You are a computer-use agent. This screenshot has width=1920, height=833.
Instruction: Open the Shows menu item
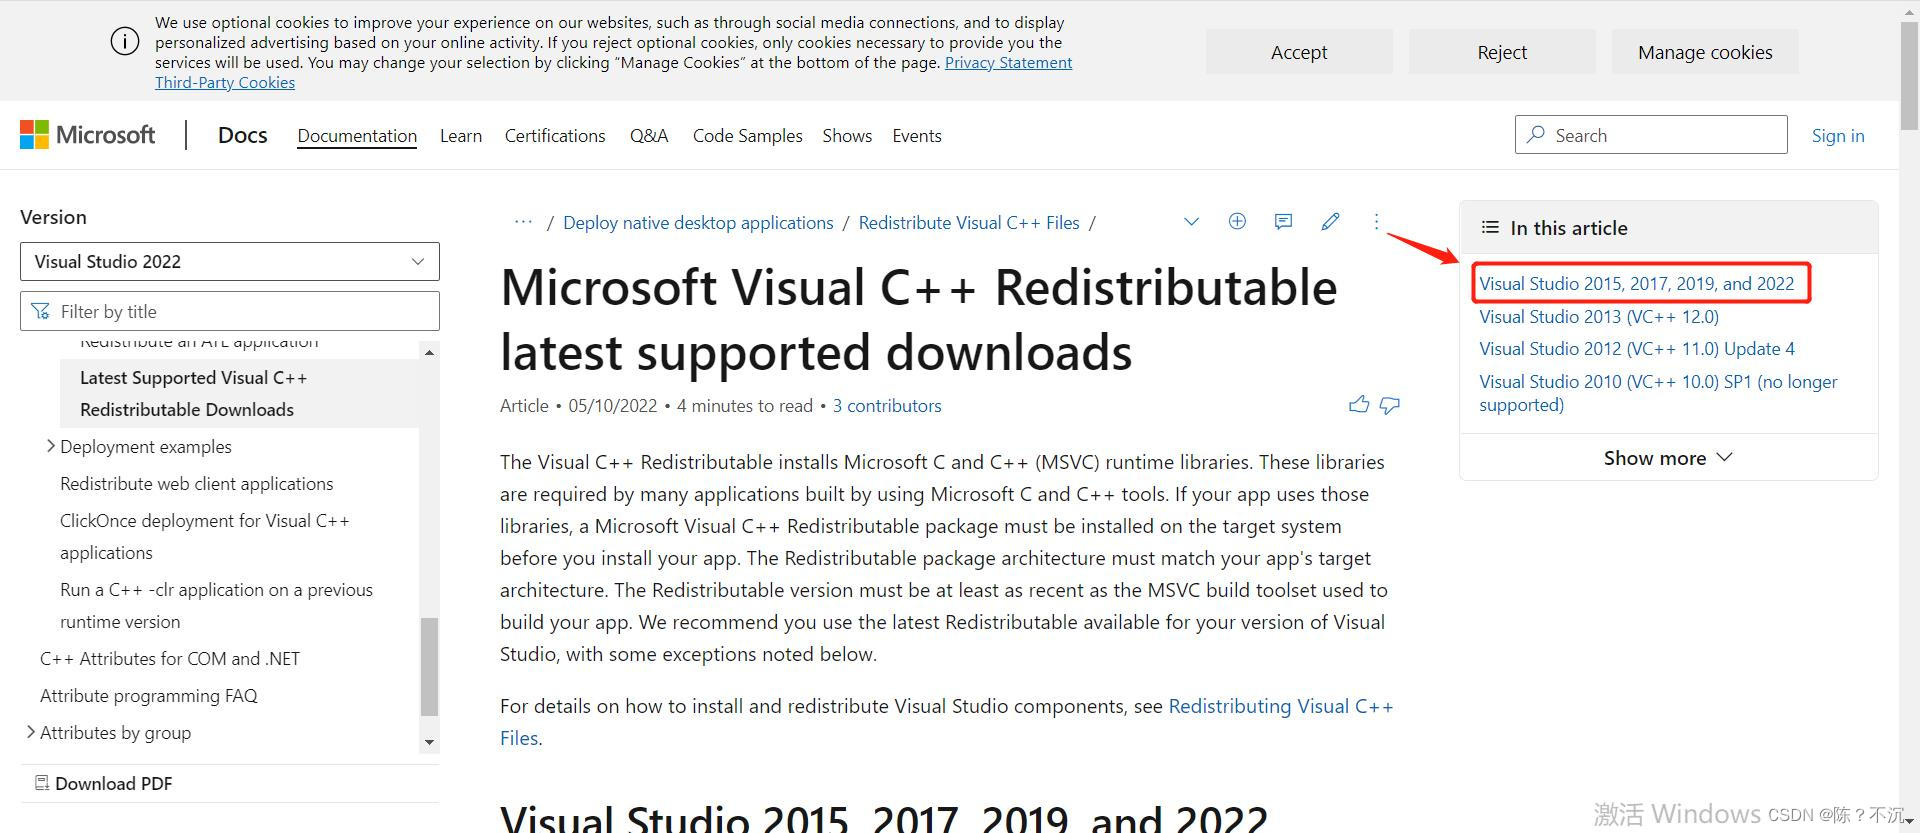pyautogui.click(x=847, y=135)
